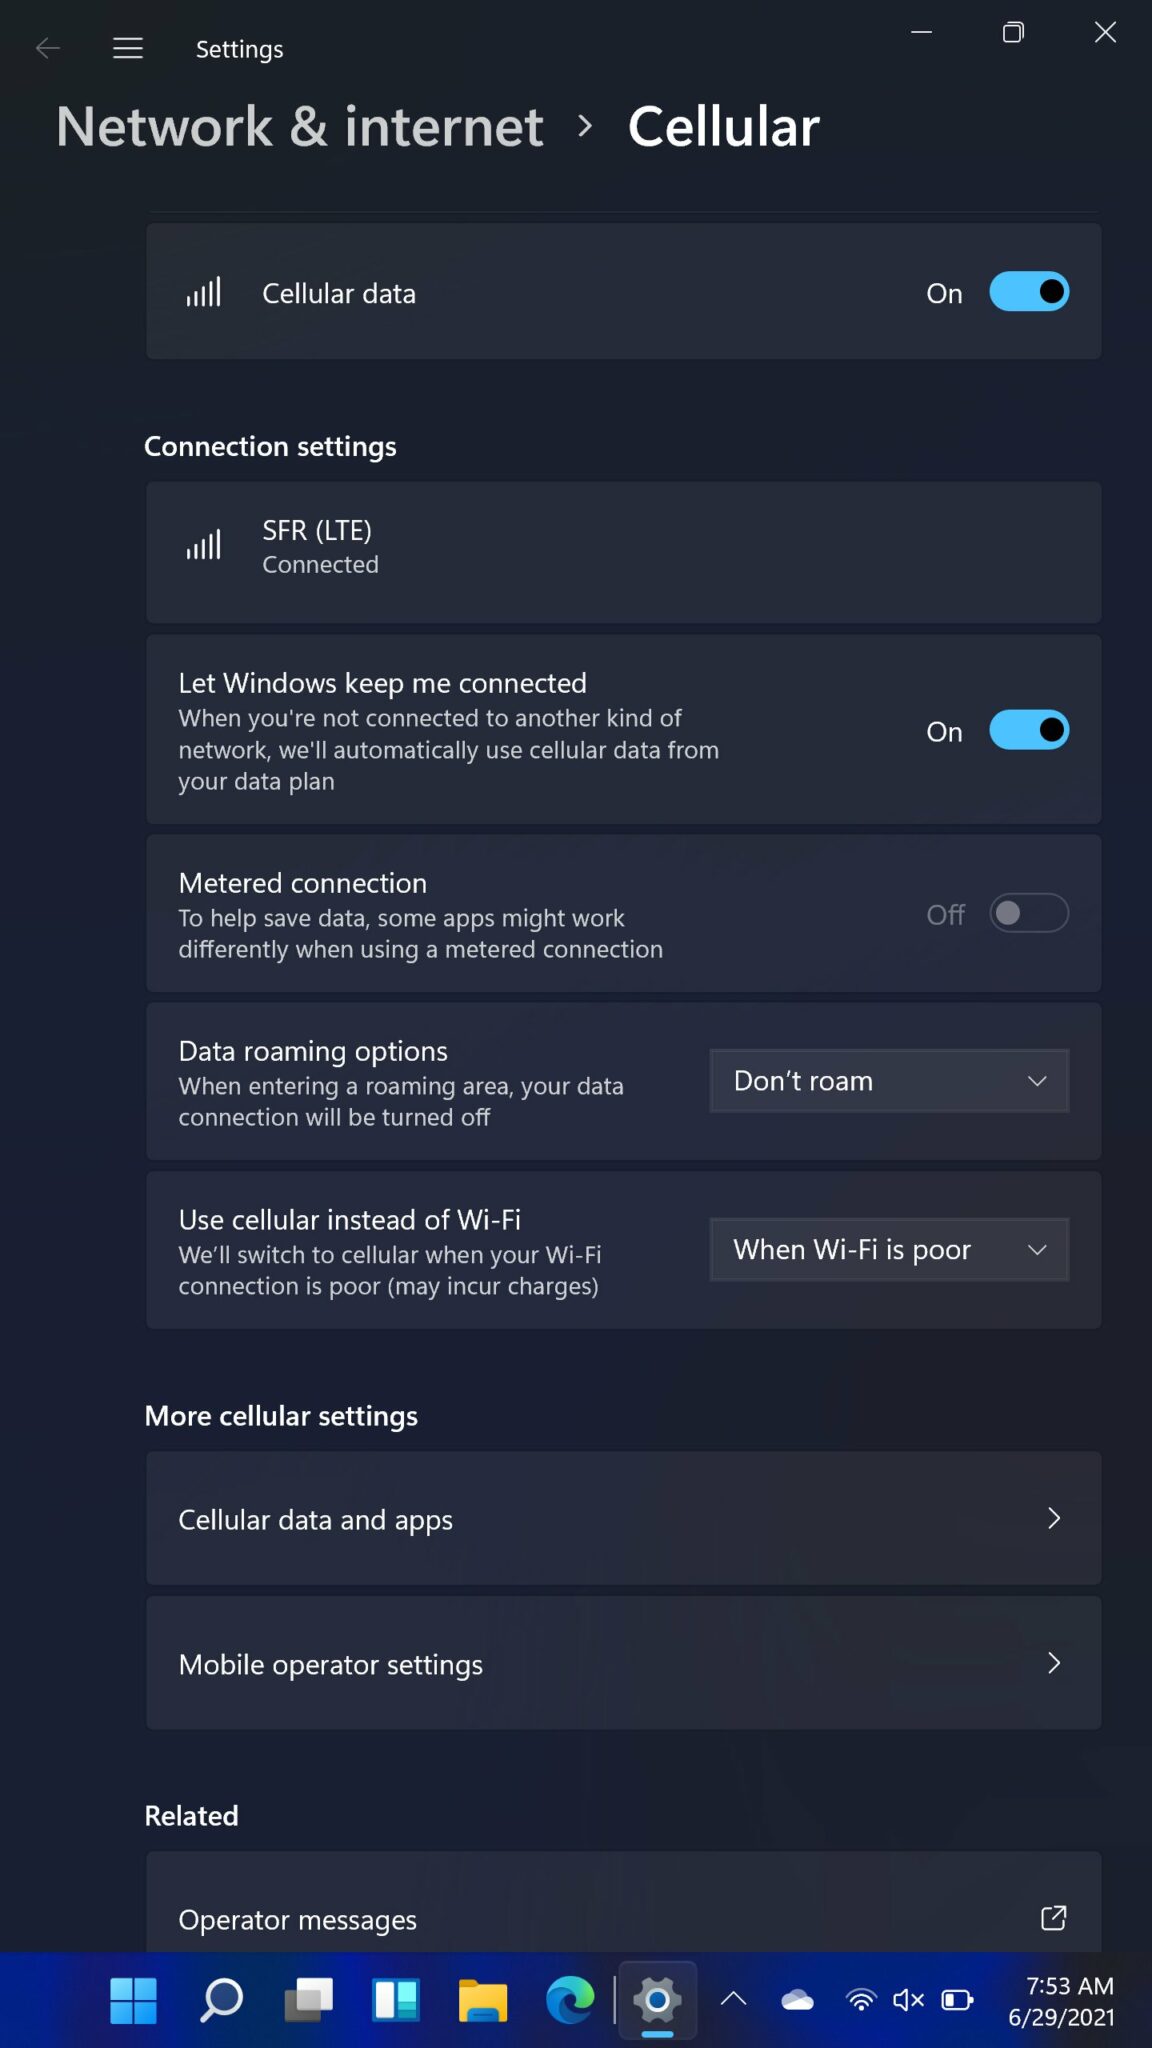
Task: Disable Let Windows keep me connected
Action: (x=1028, y=730)
